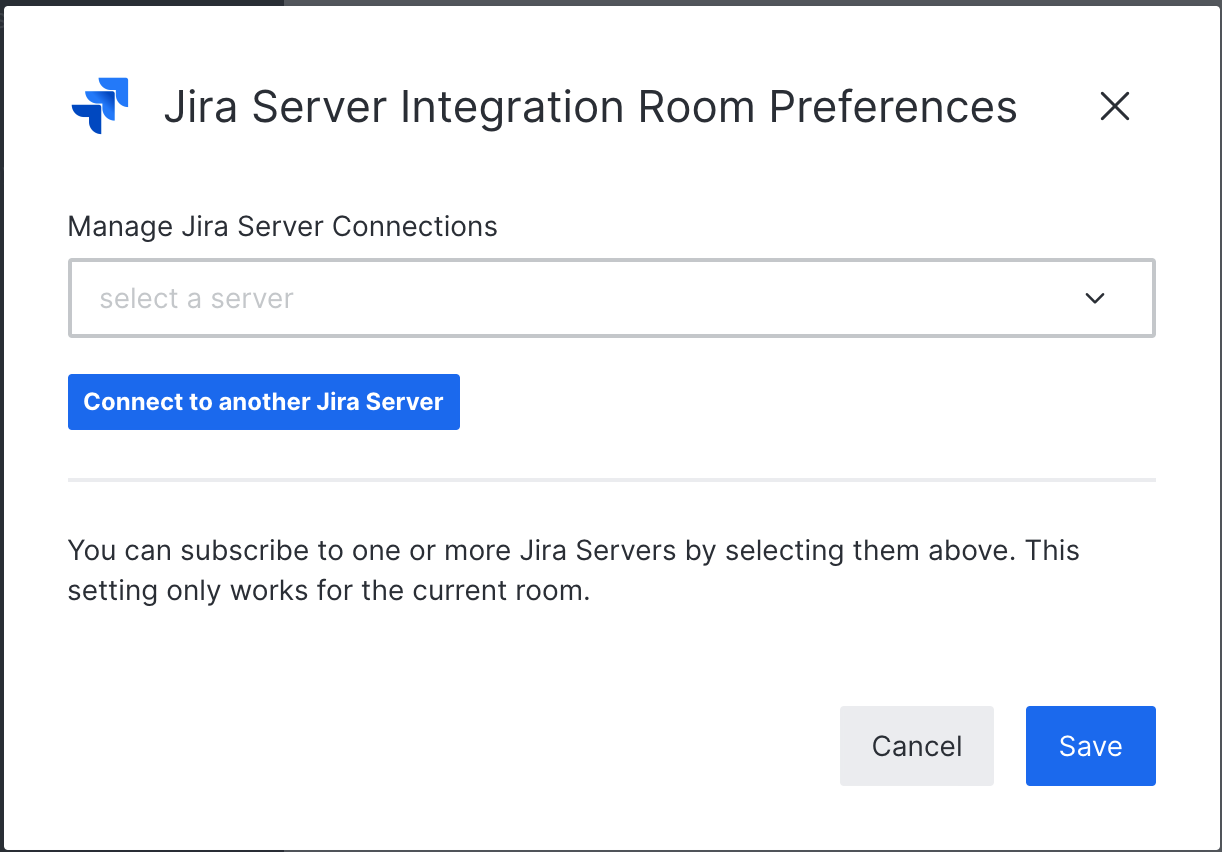Expand the server dropdown chevron arrow
The height and width of the screenshot is (852, 1222).
(1095, 298)
